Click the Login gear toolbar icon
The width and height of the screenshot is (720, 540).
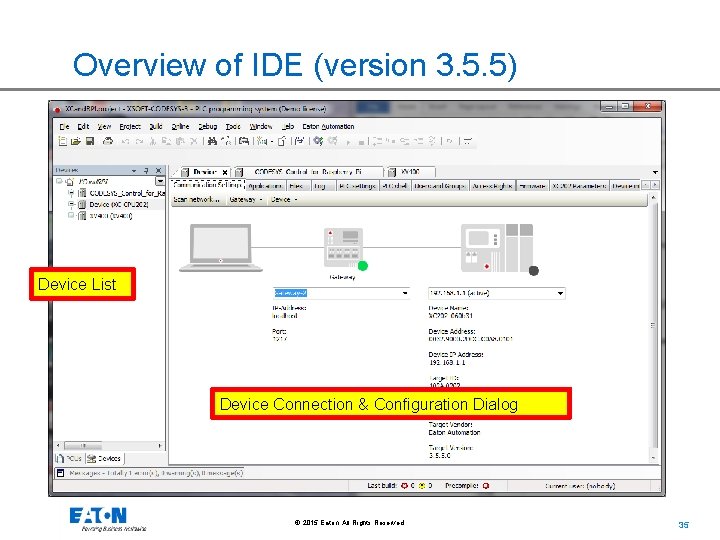(x=318, y=141)
